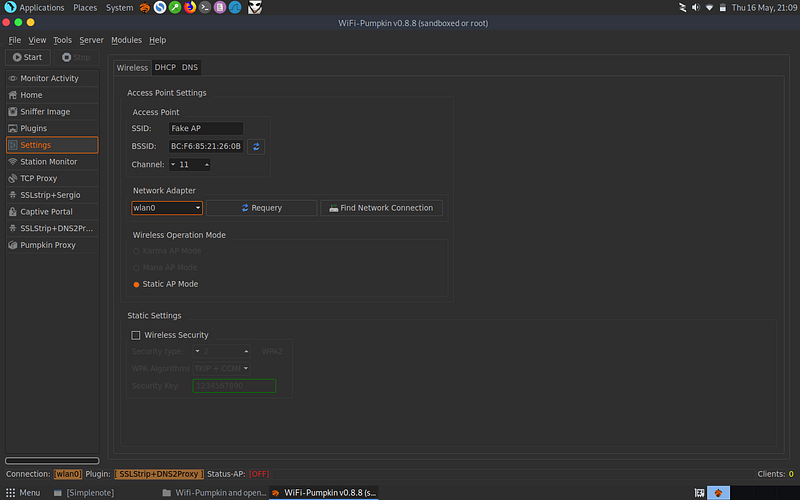
Task: Select Static AP Mode radio button
Action: [136, 285]
